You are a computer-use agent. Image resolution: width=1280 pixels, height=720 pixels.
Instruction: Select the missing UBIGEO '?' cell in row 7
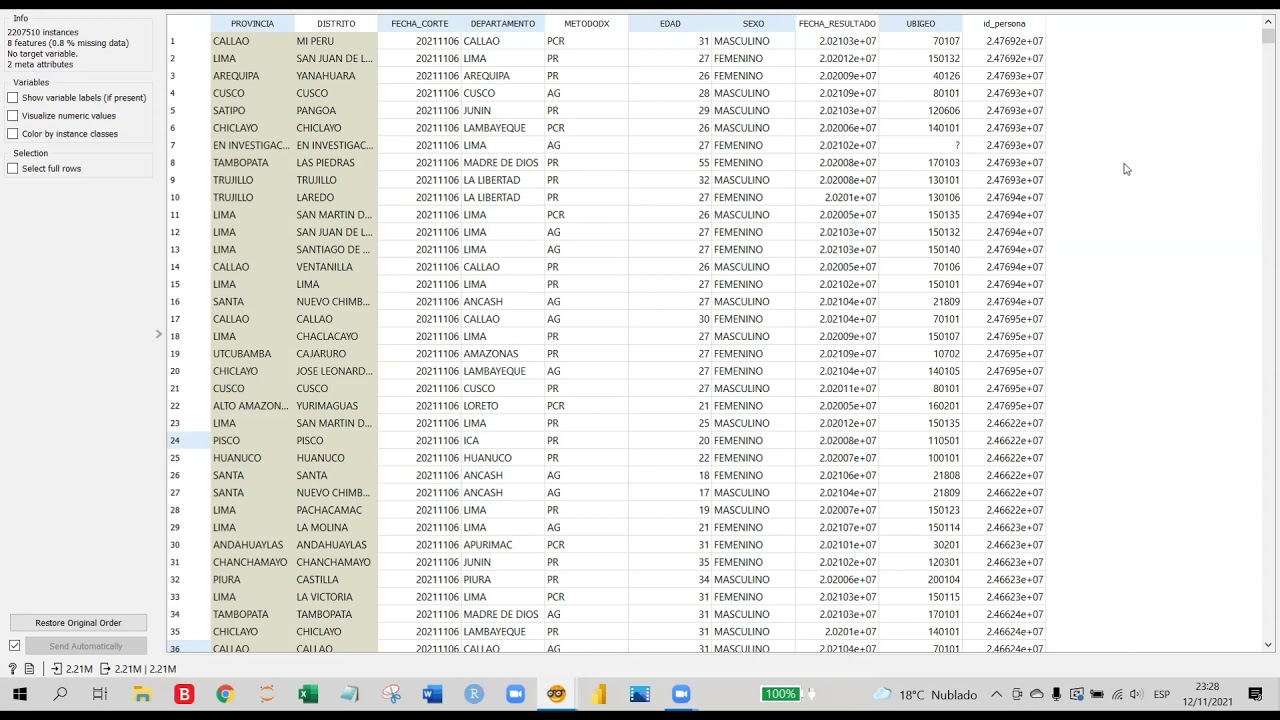pyautogui.click(x=920, y=145)
